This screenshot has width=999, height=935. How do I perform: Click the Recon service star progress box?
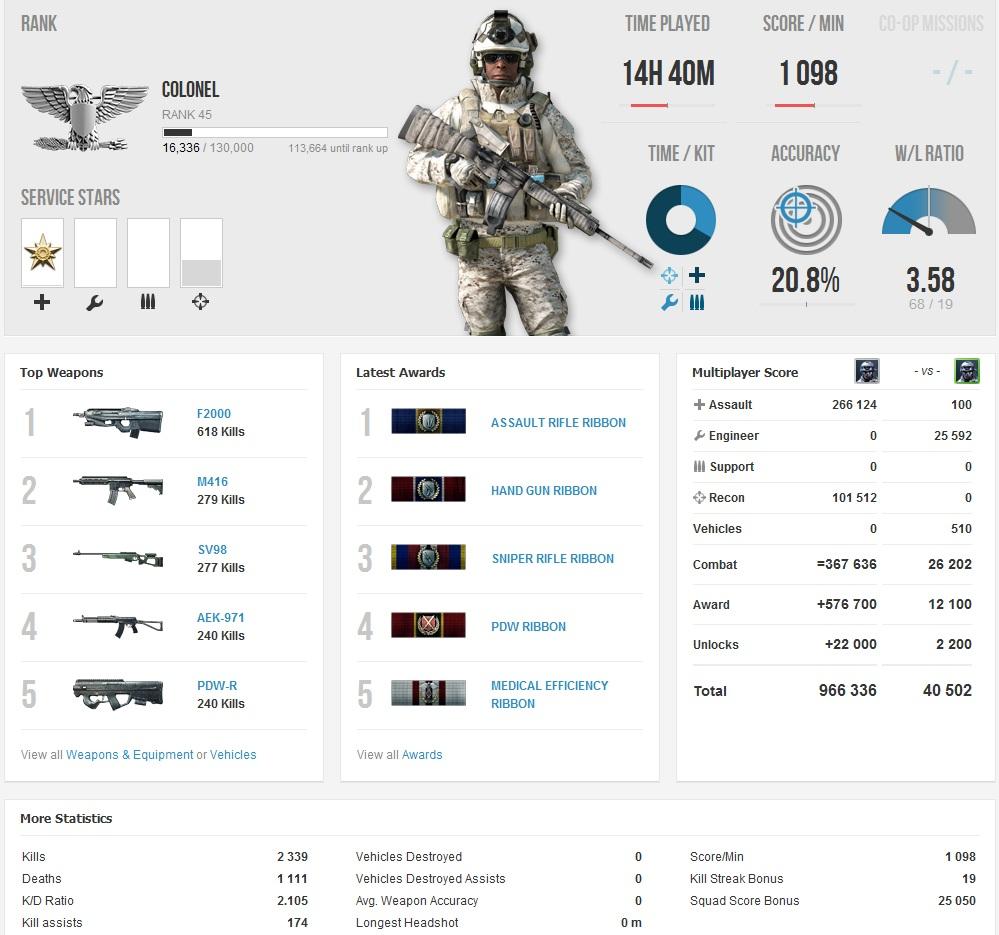[201, 252]
